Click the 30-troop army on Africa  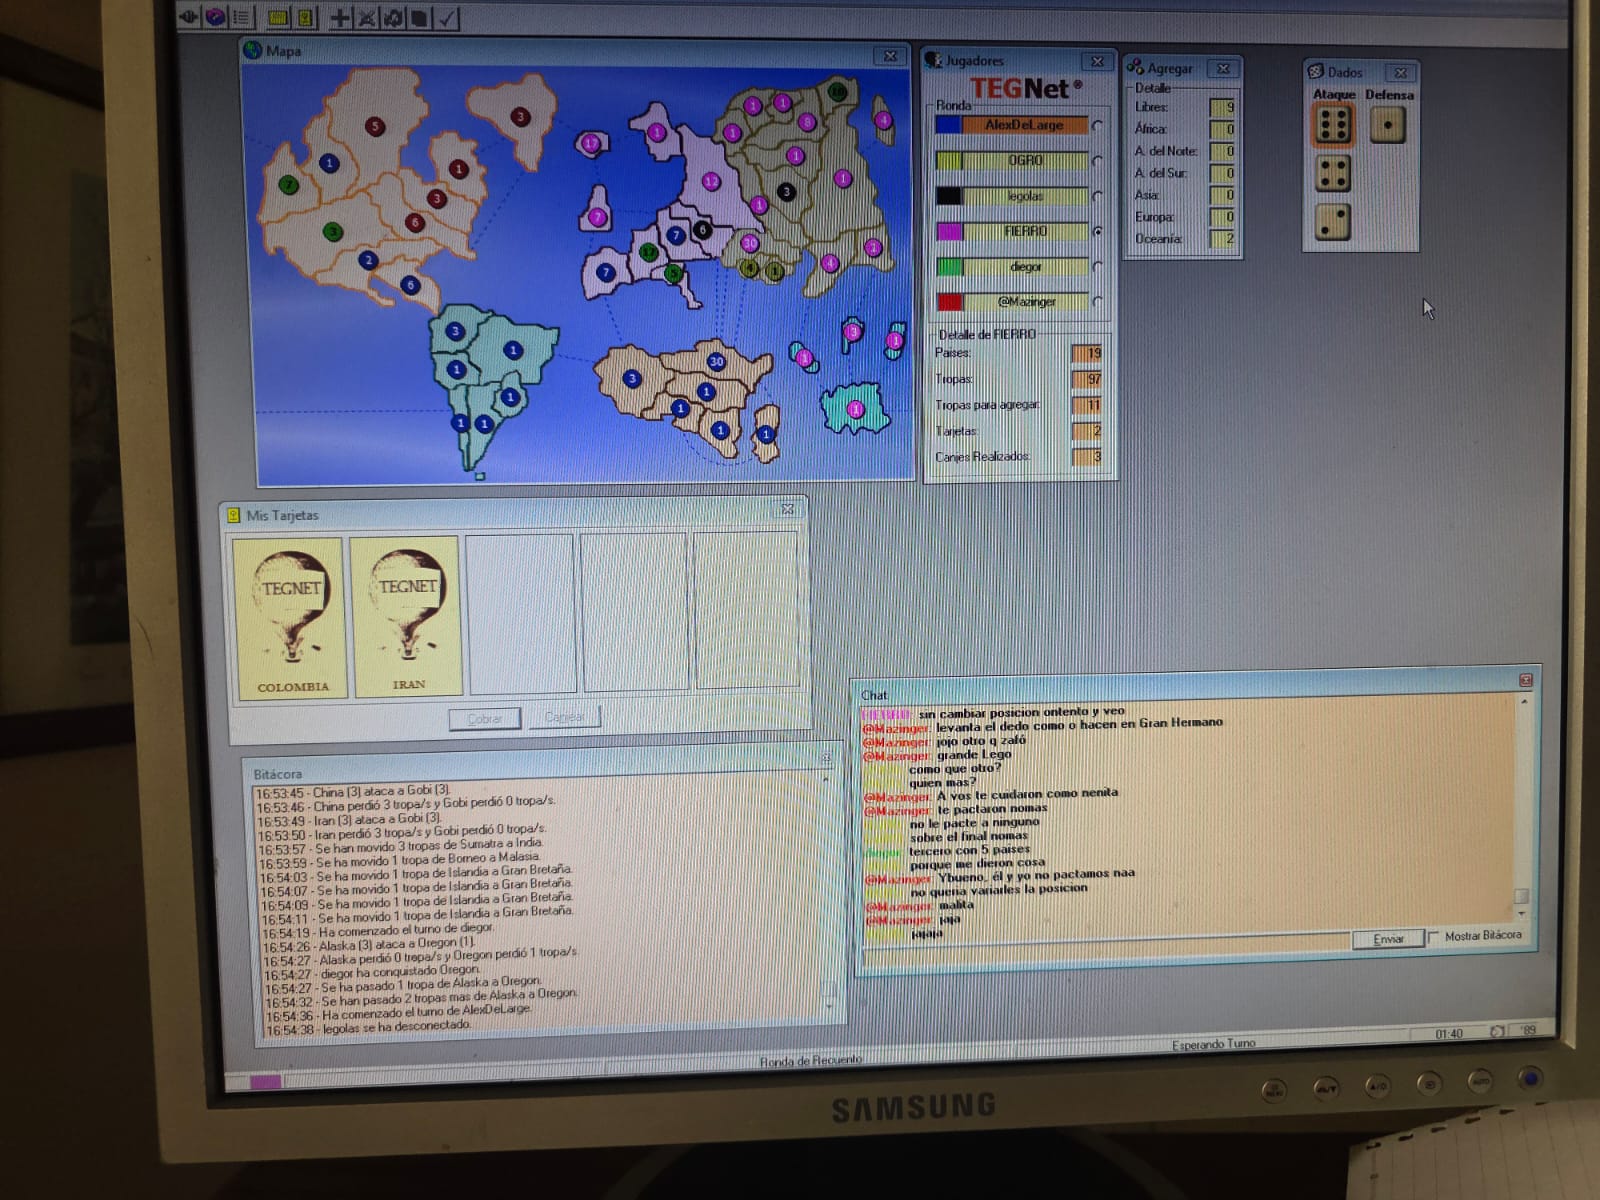click(x=716, y=361)
